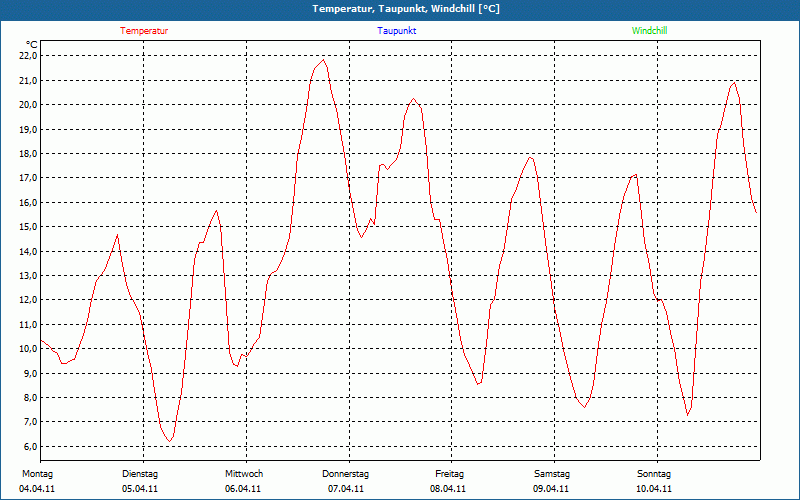Click the 18,0 y-axis value
The image size is (800, 500).
[28, 154]
